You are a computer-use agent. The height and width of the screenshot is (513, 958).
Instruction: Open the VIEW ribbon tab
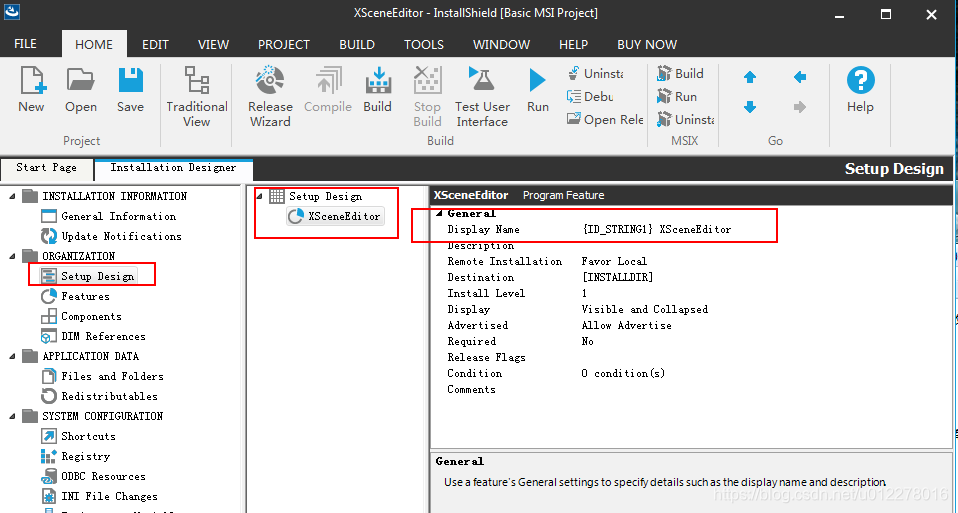(213, 45)
